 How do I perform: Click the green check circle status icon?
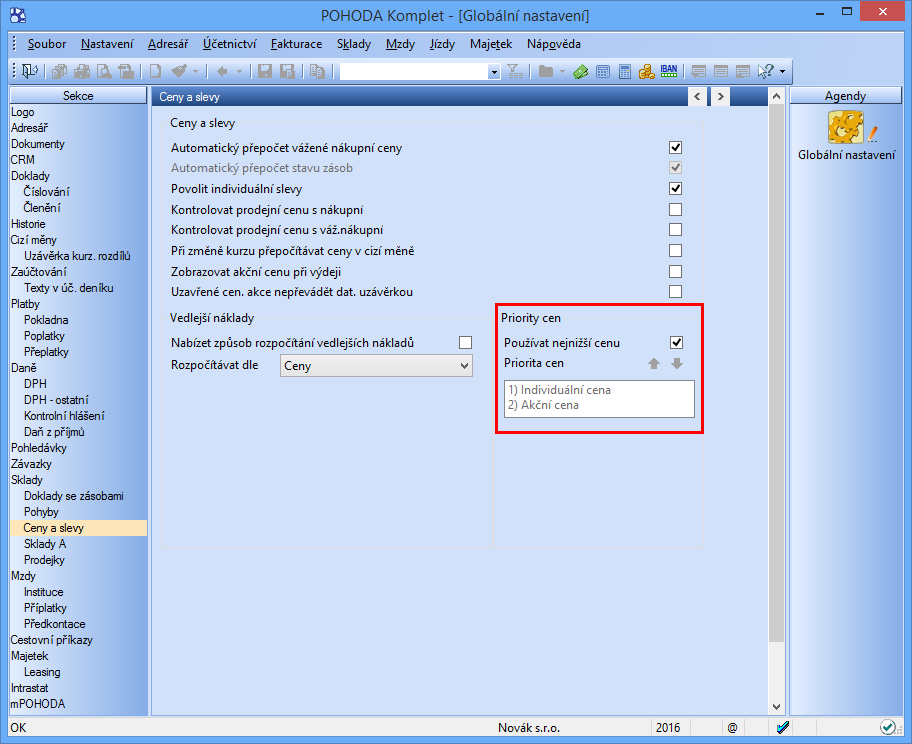[x=888, y=727]
